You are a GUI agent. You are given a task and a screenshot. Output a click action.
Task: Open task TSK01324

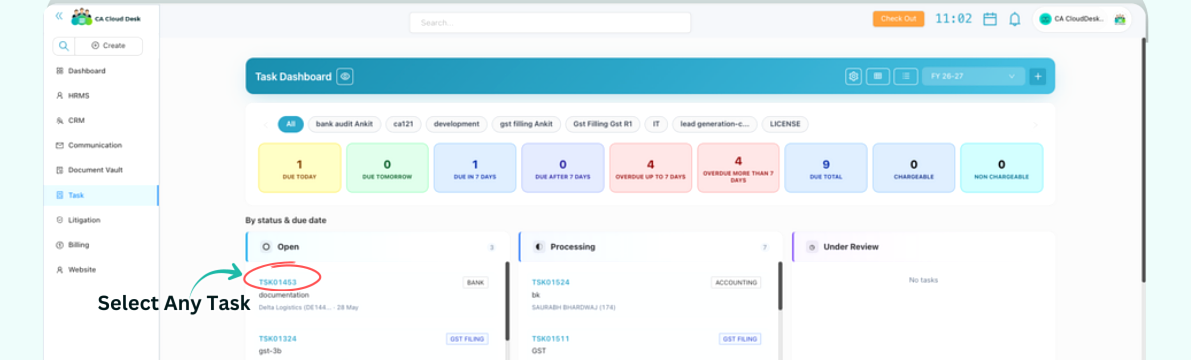pyautogui.click(x=277, y=339)
